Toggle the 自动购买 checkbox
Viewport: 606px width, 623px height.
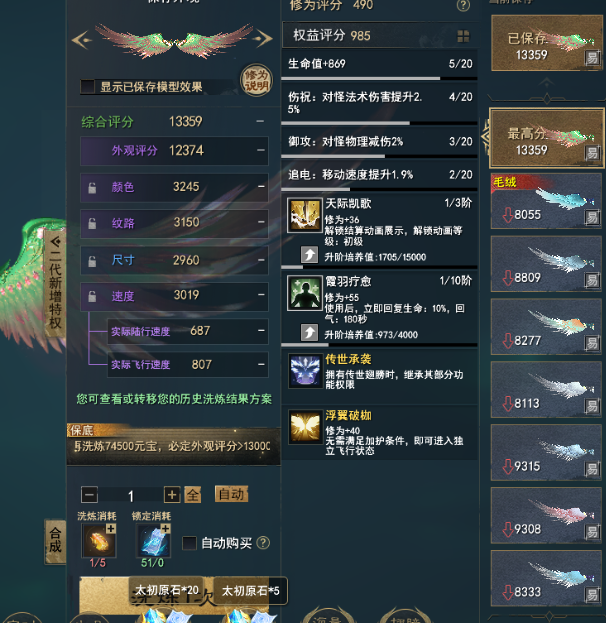[189, 543]
